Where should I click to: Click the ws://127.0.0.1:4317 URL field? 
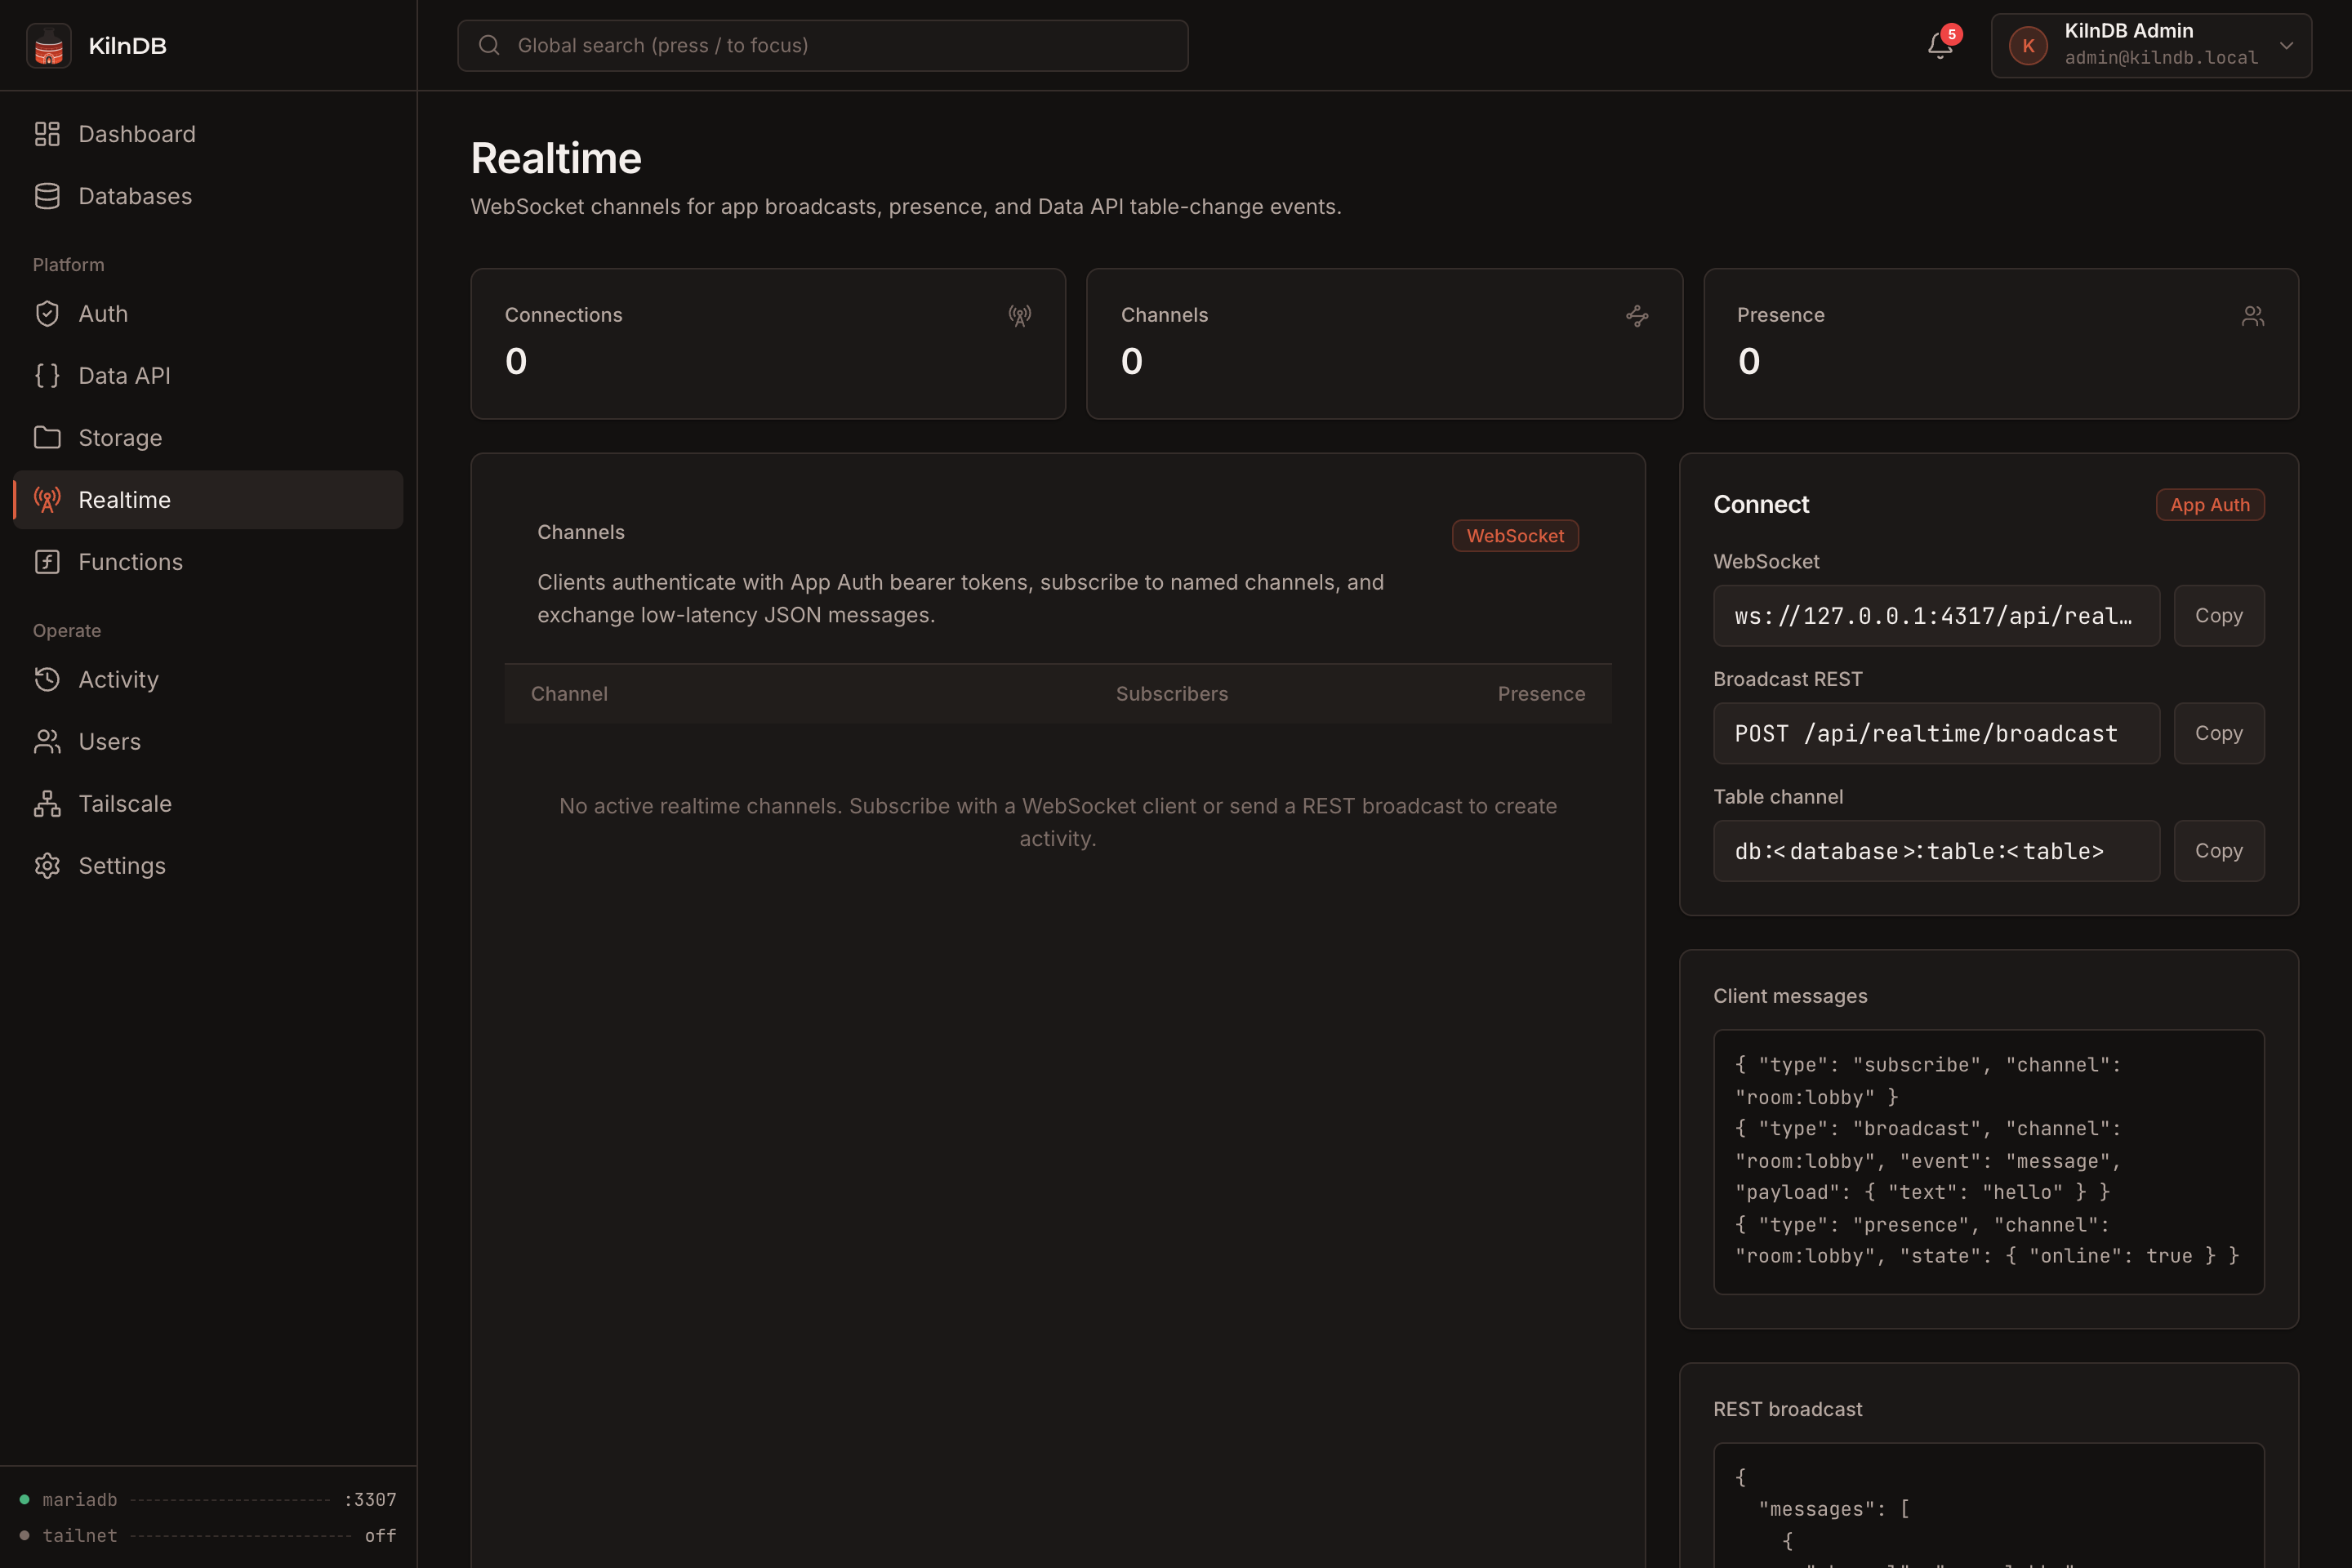(1936, 616)
